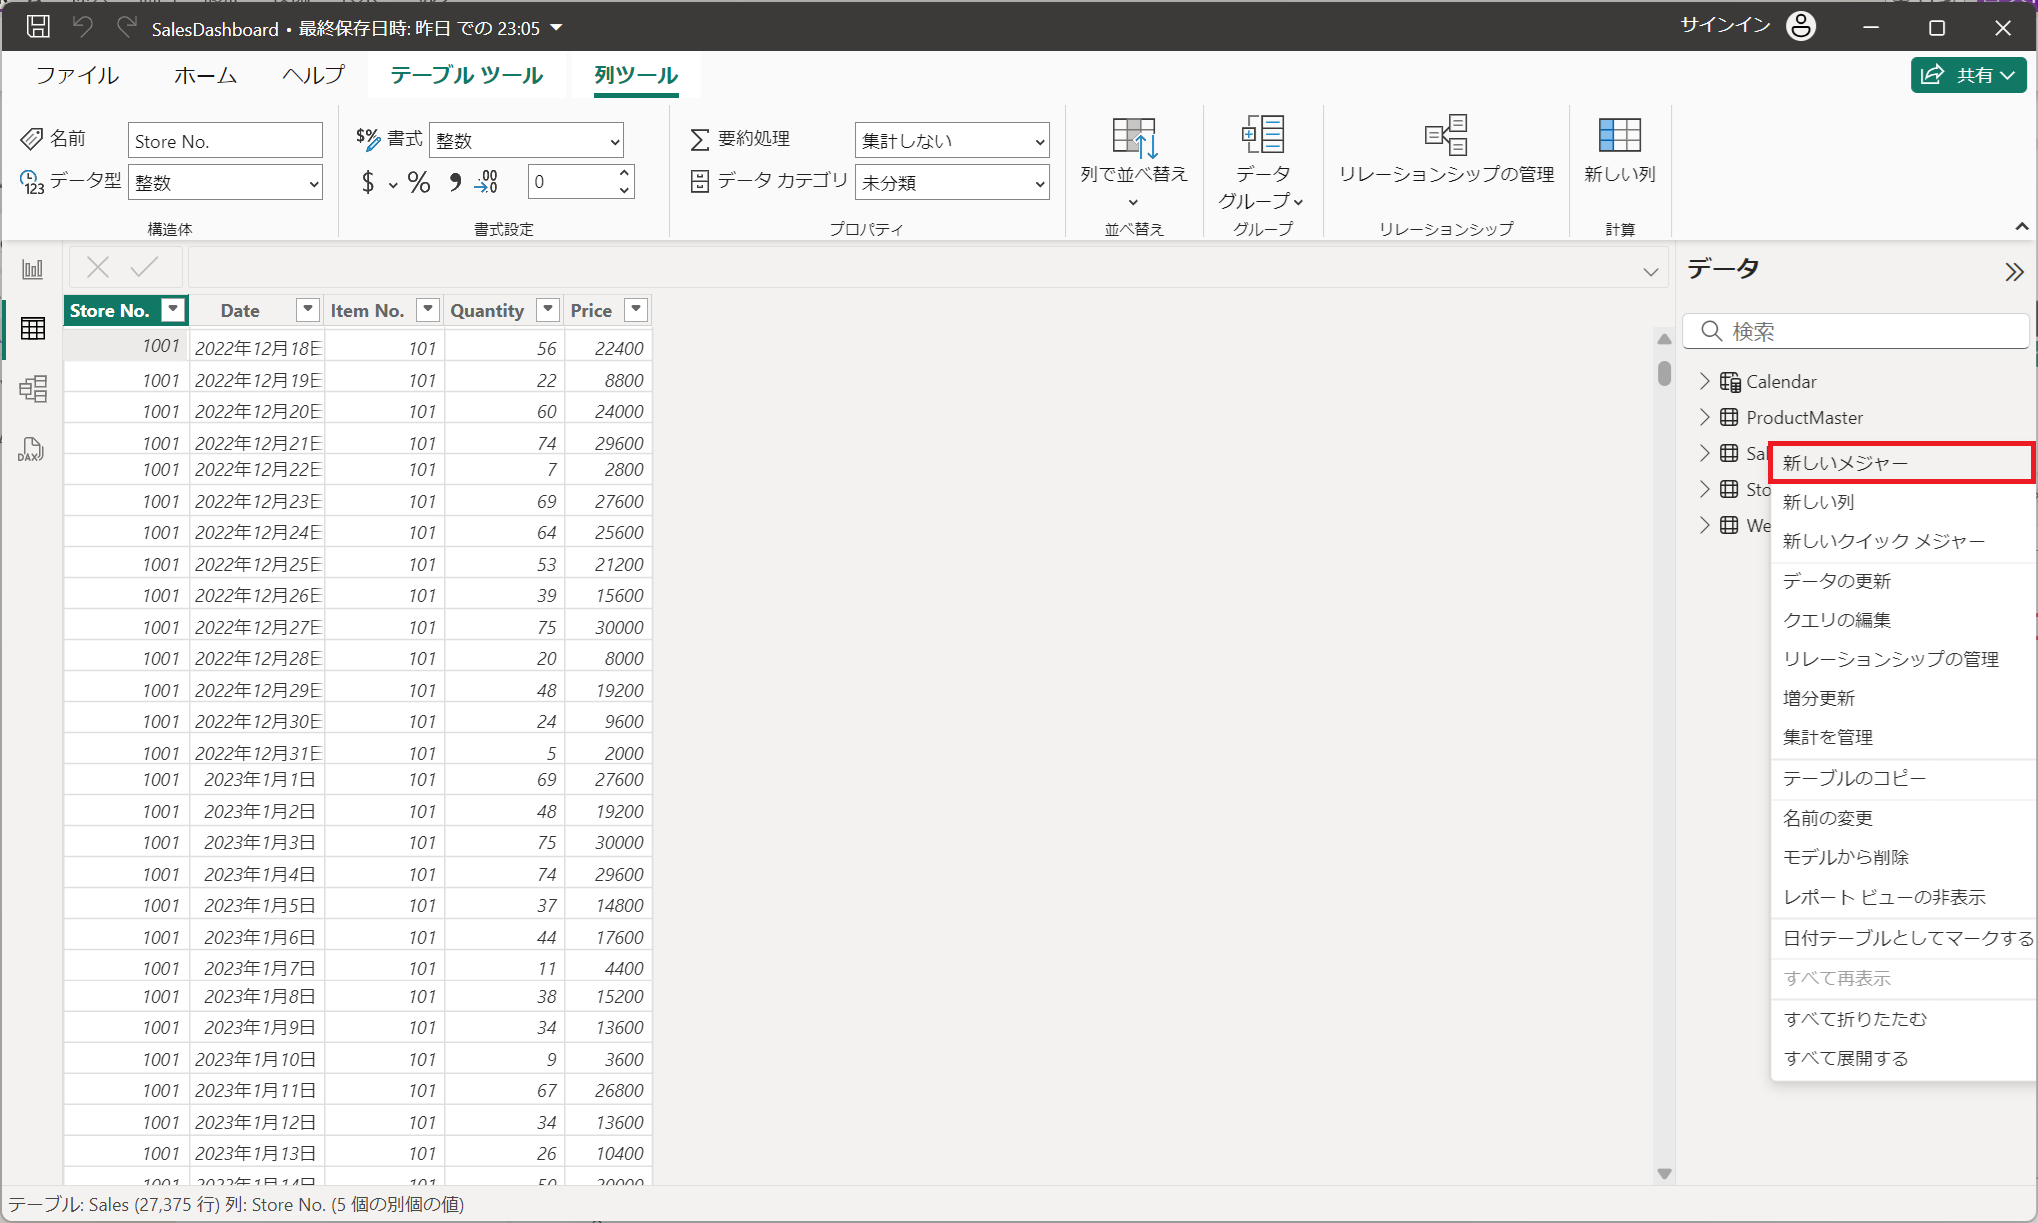Viewport: 2038px width, 1223px height.
Task: Click the 共有 share button
Action: (1967, 75)
